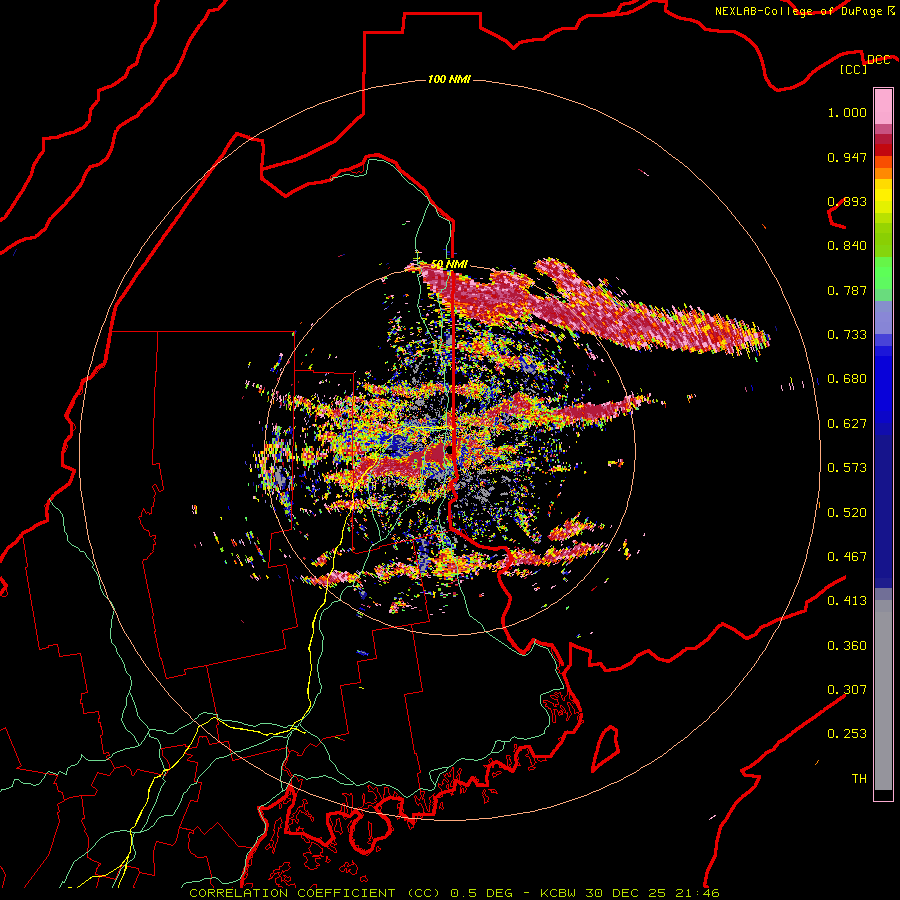
Task: Pick the periwinkle color bar segment
Action: pyautogui.click(x=883, y=317)
